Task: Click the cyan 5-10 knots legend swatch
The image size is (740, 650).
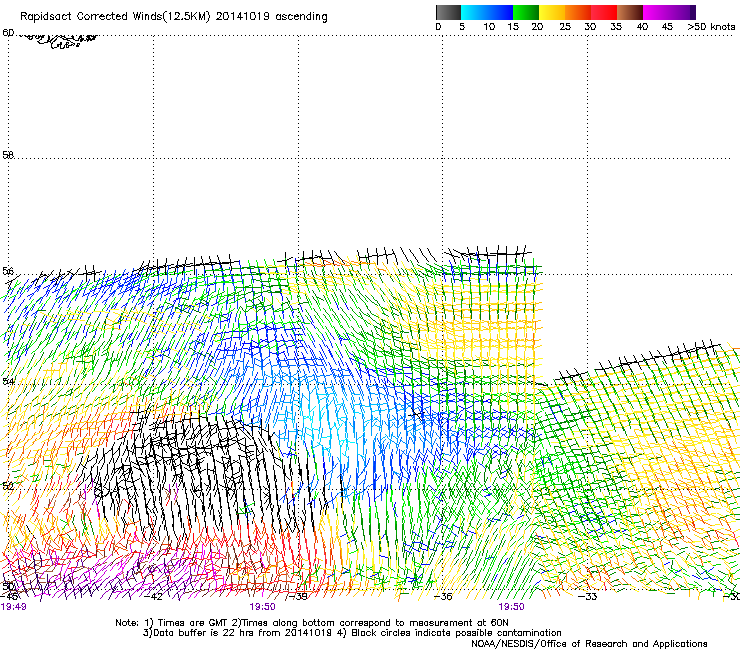Action: point(474,12)
